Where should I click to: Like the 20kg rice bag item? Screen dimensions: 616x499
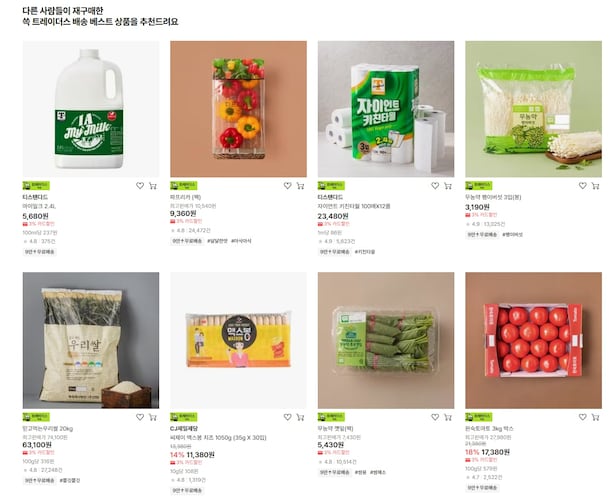140,417
